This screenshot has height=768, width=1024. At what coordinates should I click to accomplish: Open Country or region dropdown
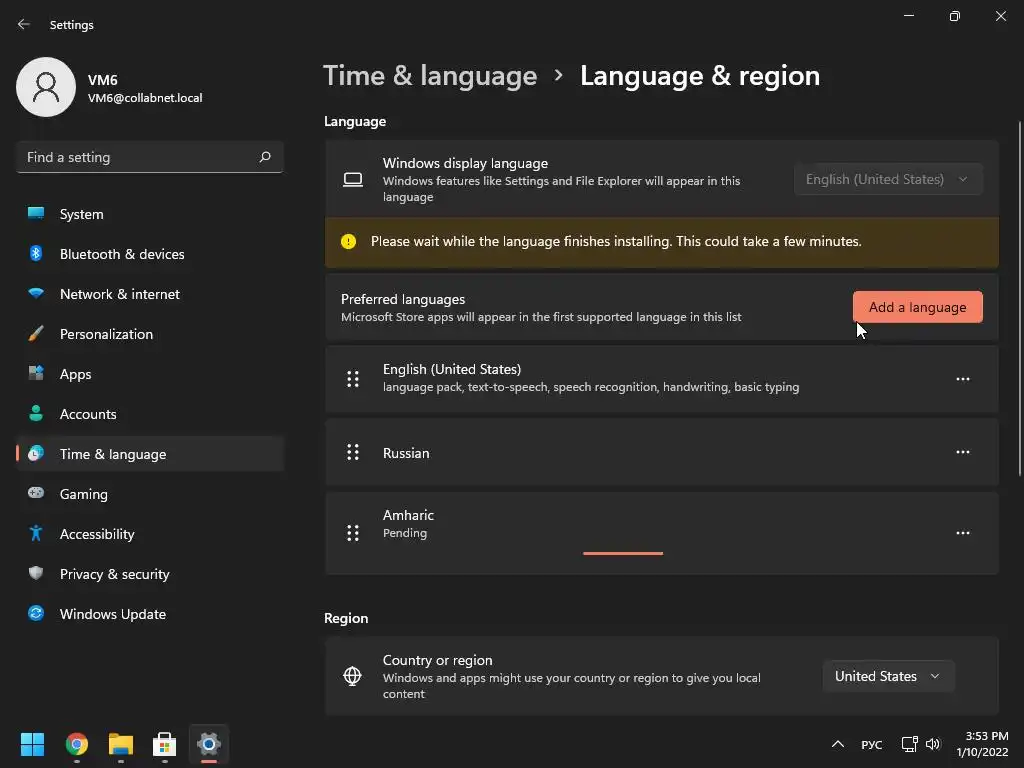[888, 677]
